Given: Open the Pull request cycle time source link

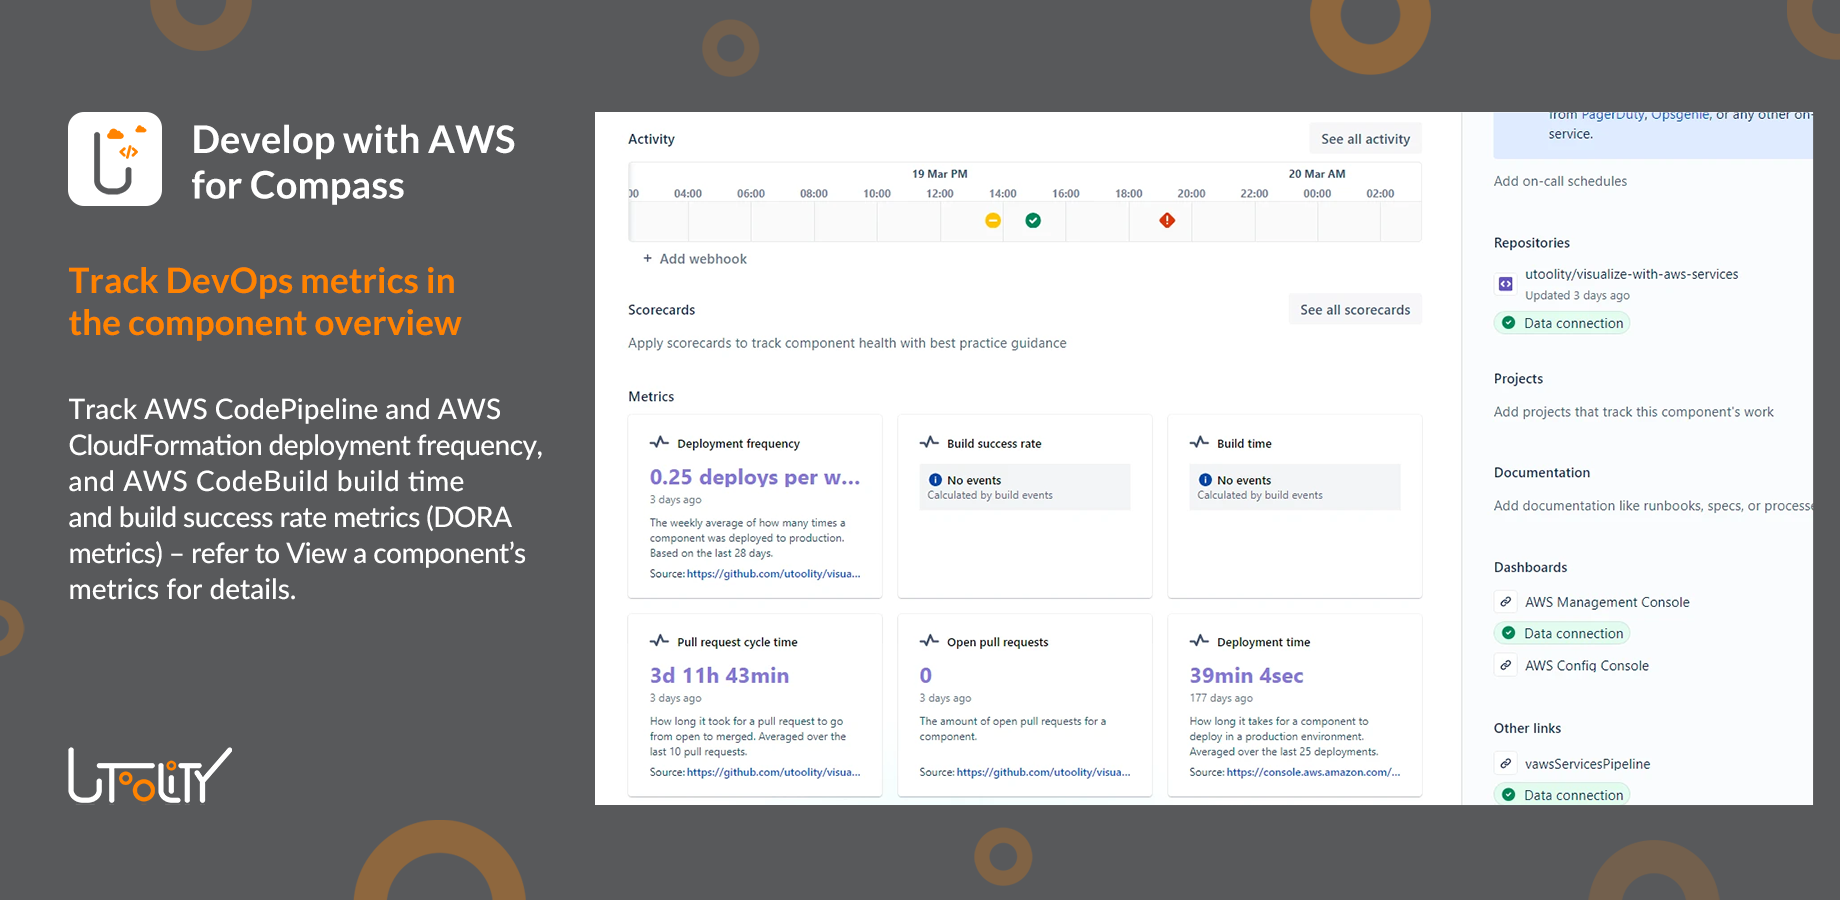Looking at the screenshot, I should pyautogui.click(x=773, y=772).
